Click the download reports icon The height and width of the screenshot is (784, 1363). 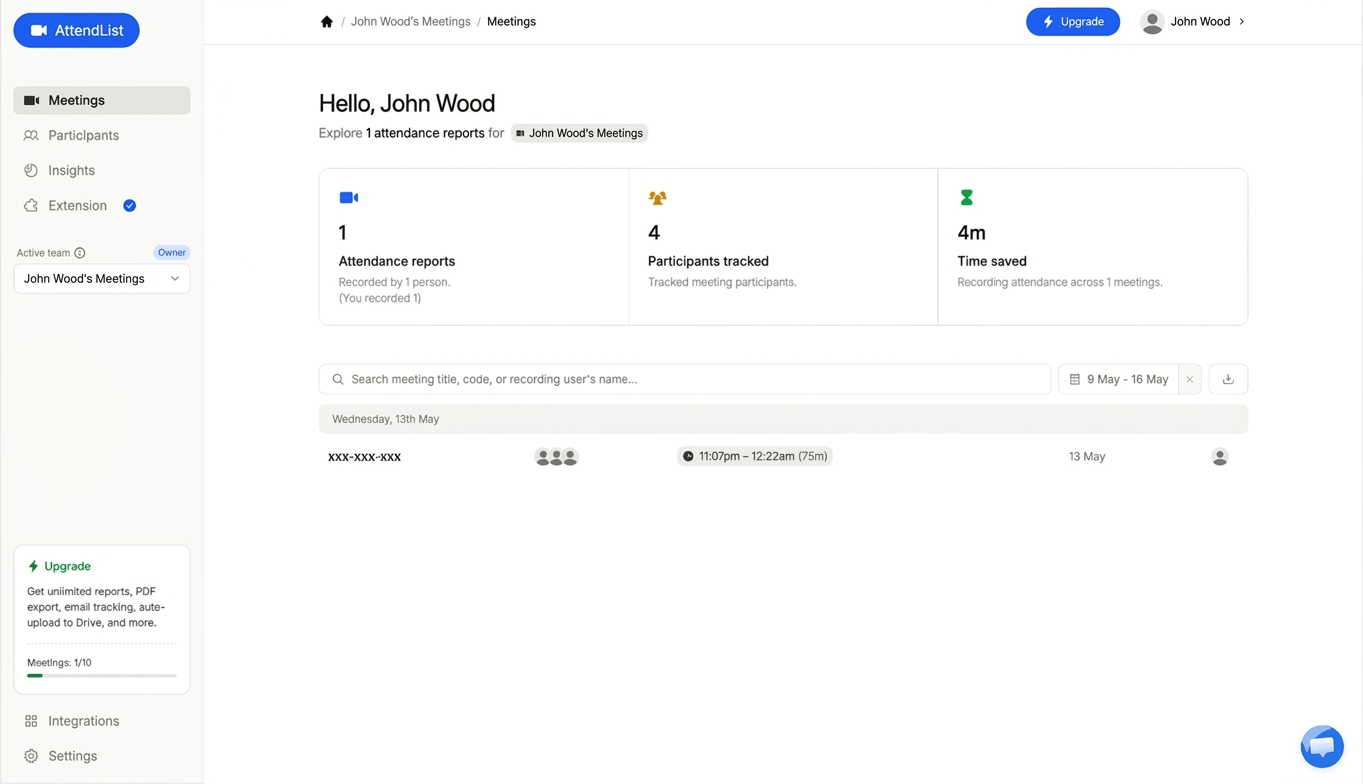point(1228,379)
